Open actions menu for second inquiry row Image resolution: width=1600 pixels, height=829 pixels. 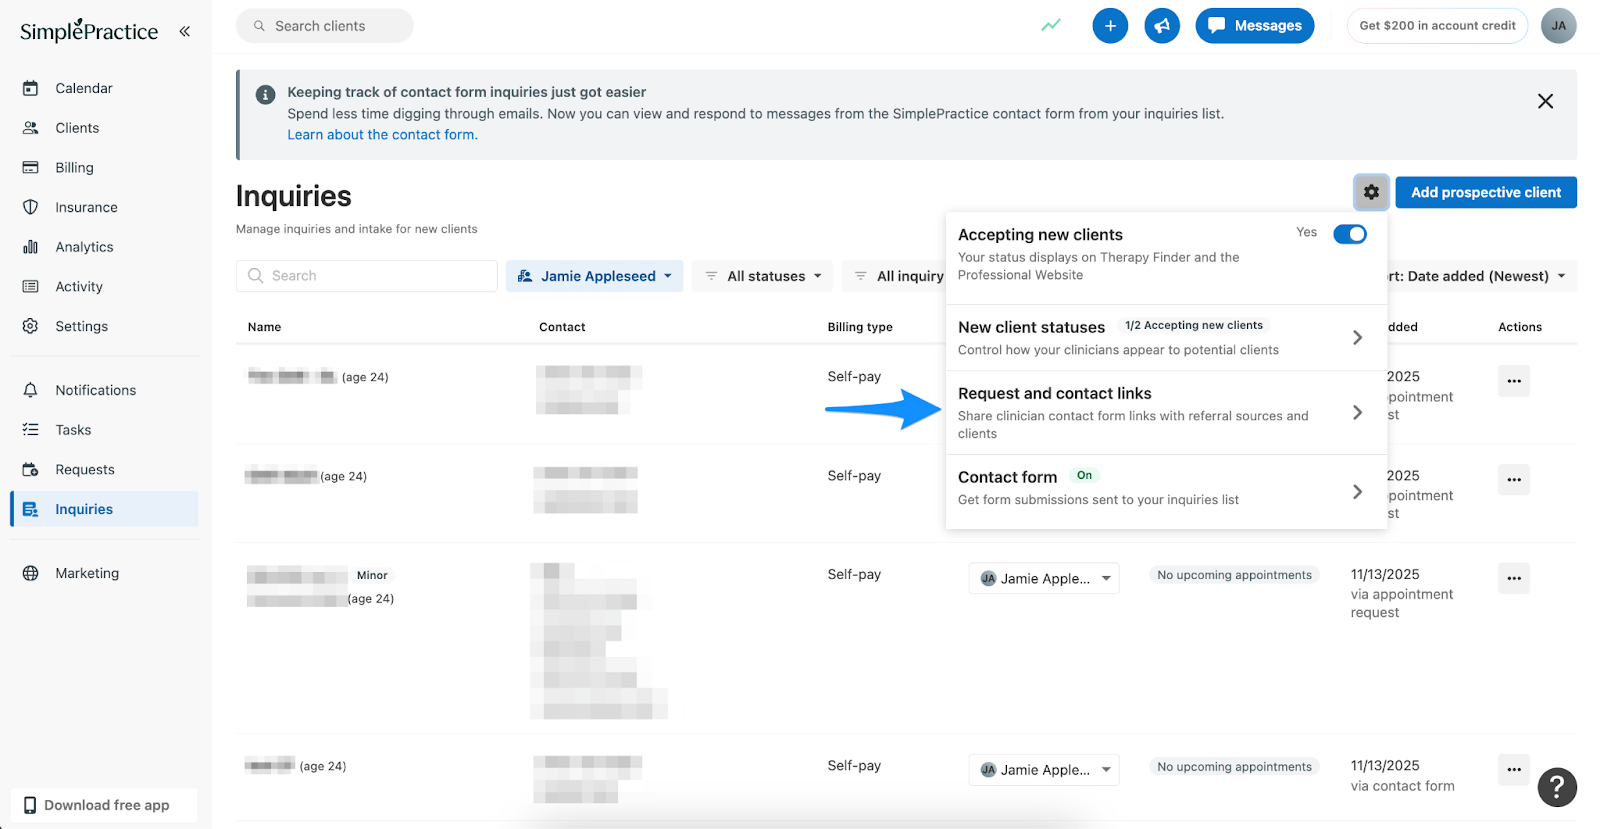pos(1514,480)
